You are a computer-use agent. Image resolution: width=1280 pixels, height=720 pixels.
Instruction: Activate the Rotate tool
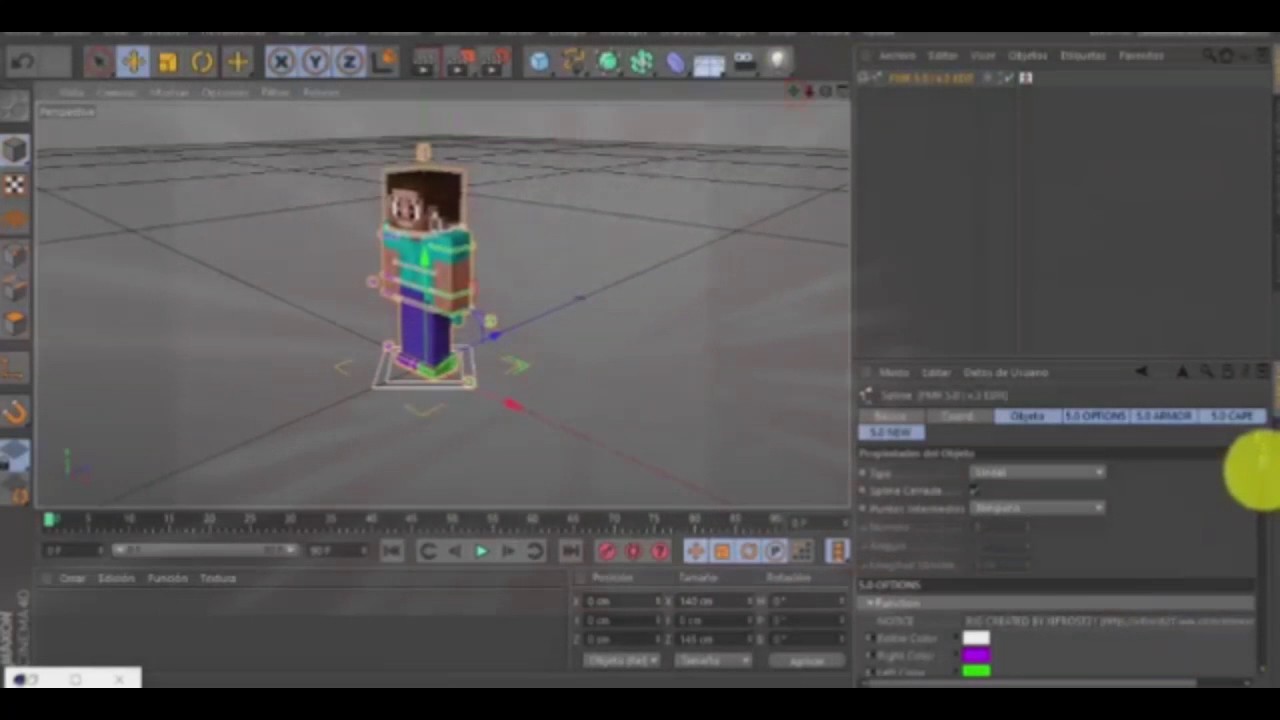[x=202, y=62]
